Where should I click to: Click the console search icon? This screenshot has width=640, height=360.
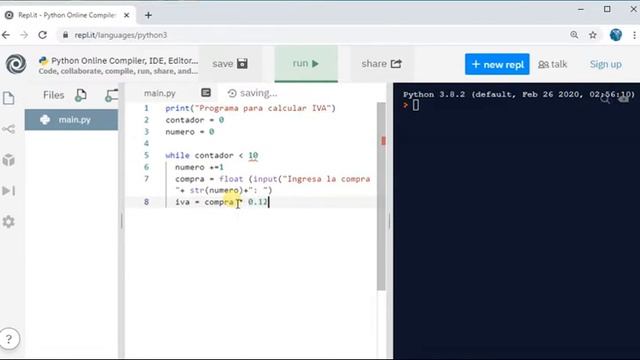[605, 98]
